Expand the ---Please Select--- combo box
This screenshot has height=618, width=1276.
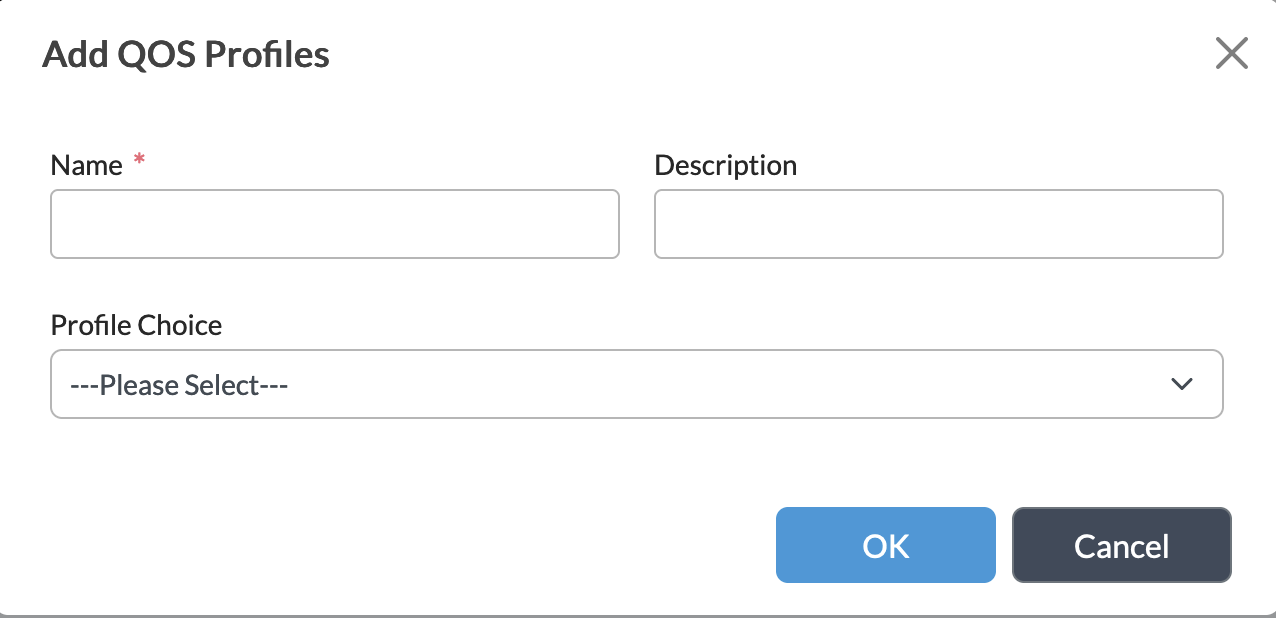(637, 384)
